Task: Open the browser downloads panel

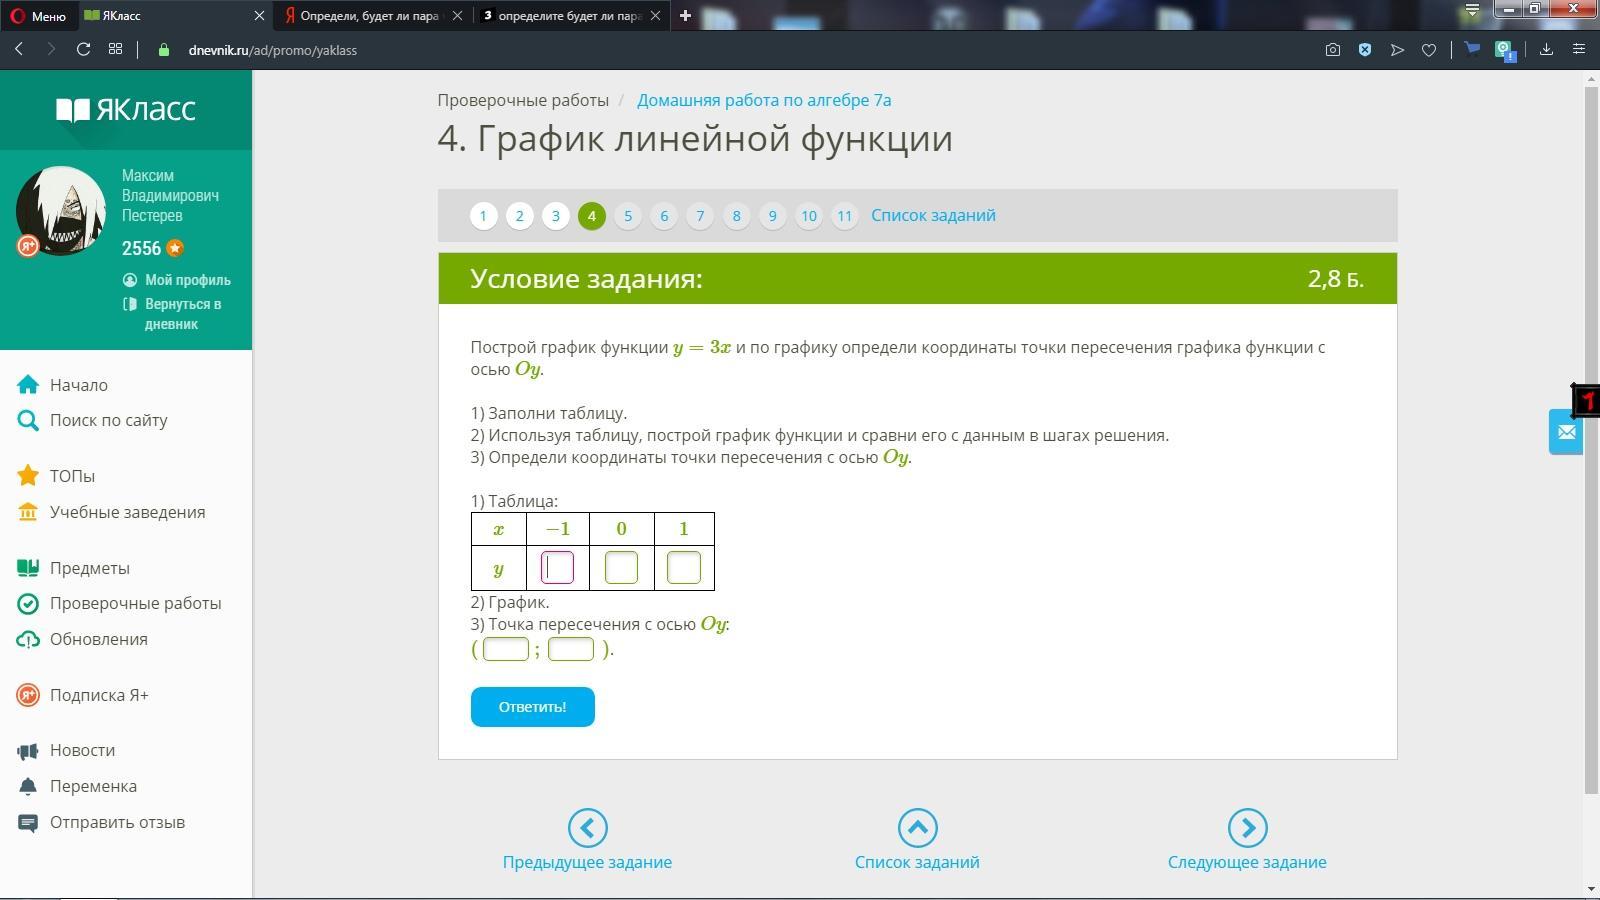Action: [x=1546, y=49]
